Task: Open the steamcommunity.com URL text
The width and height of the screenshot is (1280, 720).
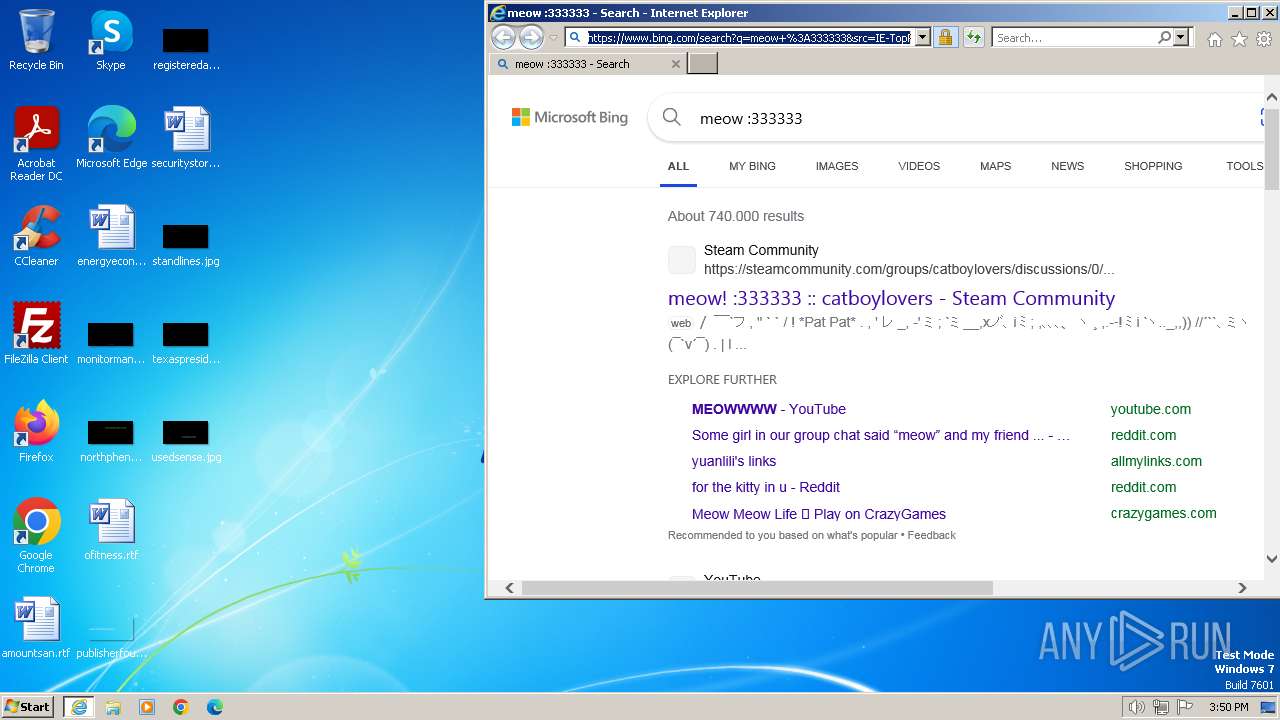Action: (909, 269)
